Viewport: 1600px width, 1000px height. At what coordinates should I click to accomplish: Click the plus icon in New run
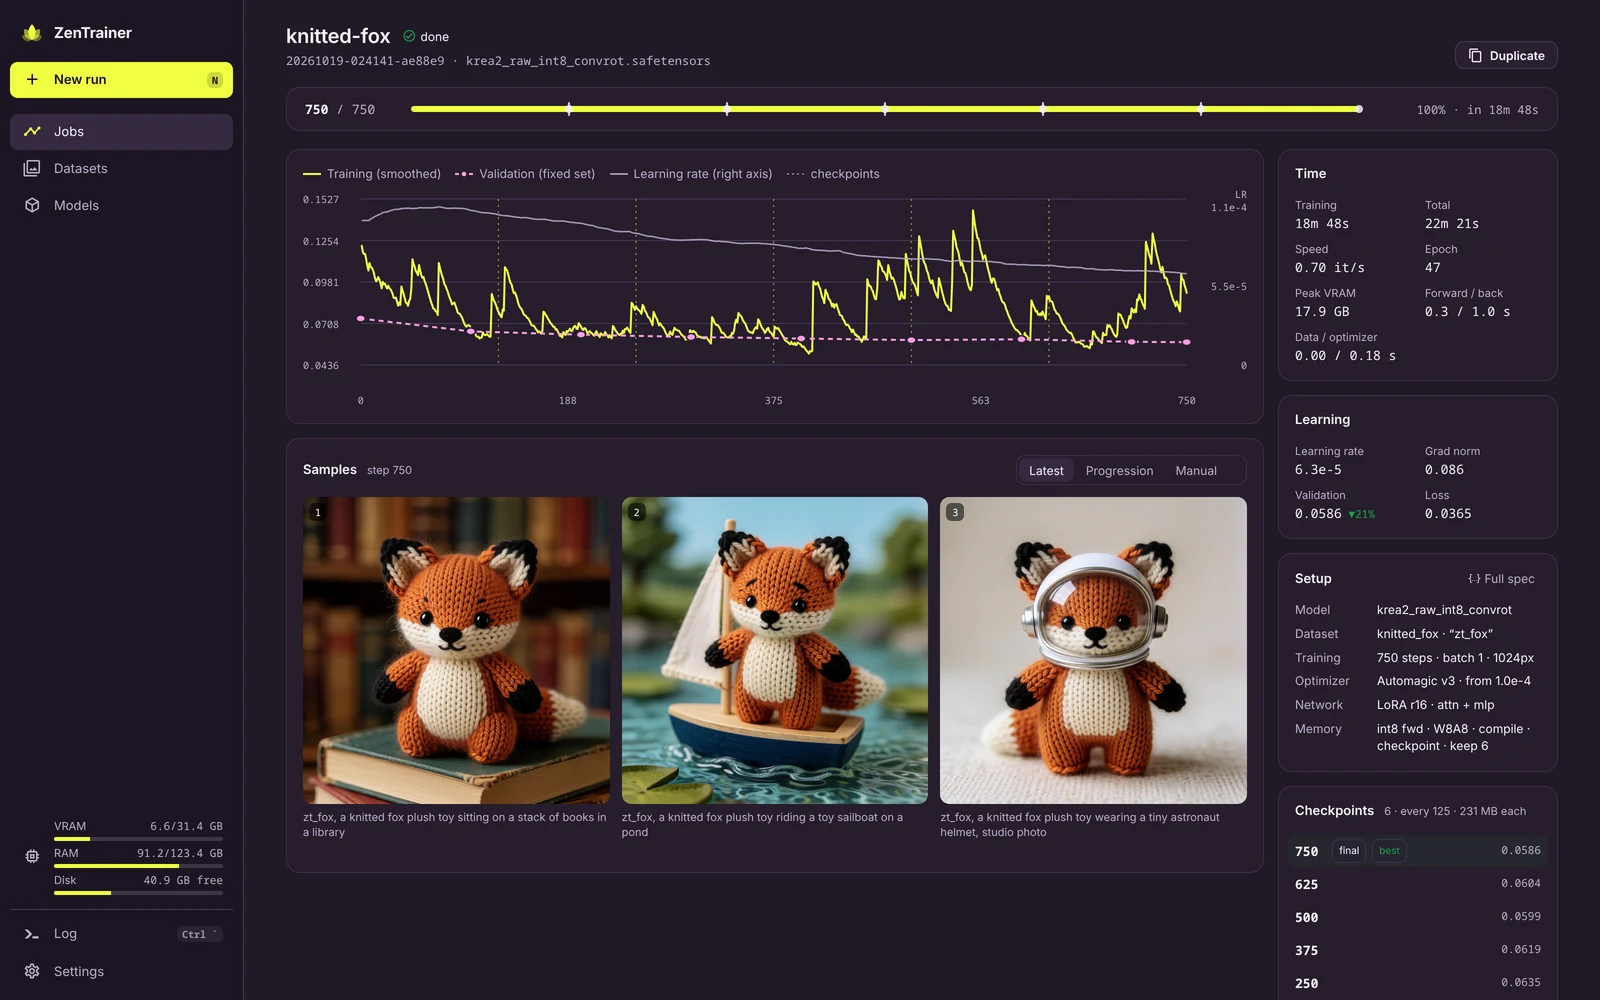click(x=32, y=80)
